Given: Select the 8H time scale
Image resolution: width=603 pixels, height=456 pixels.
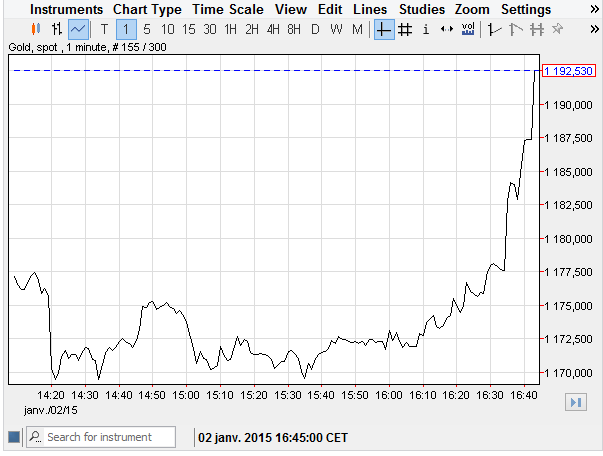Looking at the screenshot, I should (294, 29).
